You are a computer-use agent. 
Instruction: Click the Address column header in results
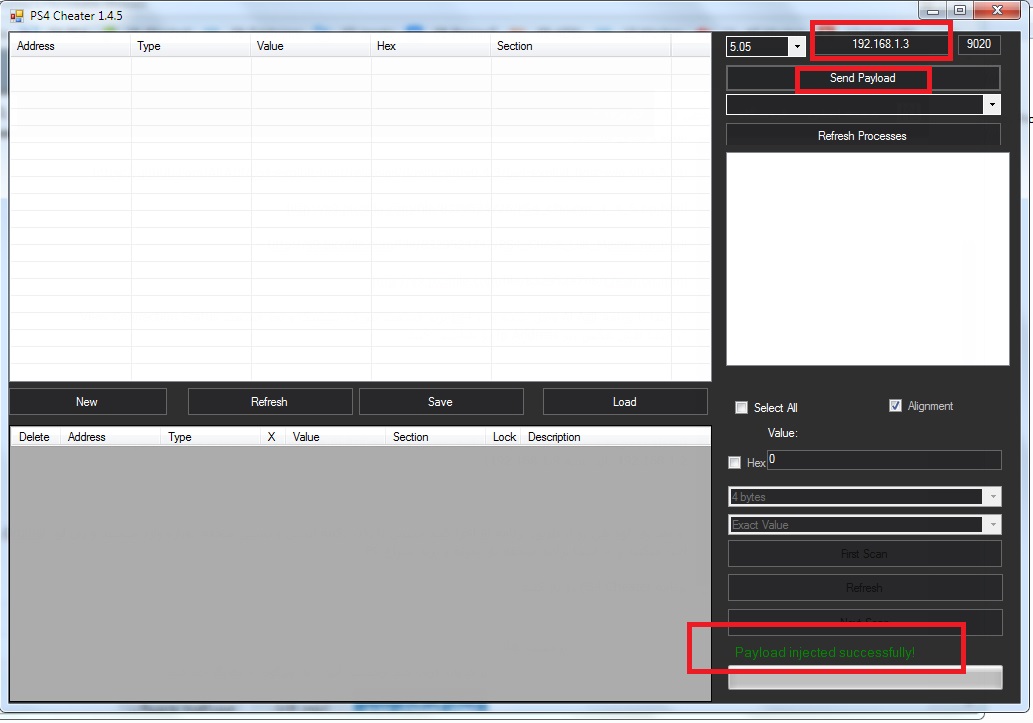(x=70, y=46)
